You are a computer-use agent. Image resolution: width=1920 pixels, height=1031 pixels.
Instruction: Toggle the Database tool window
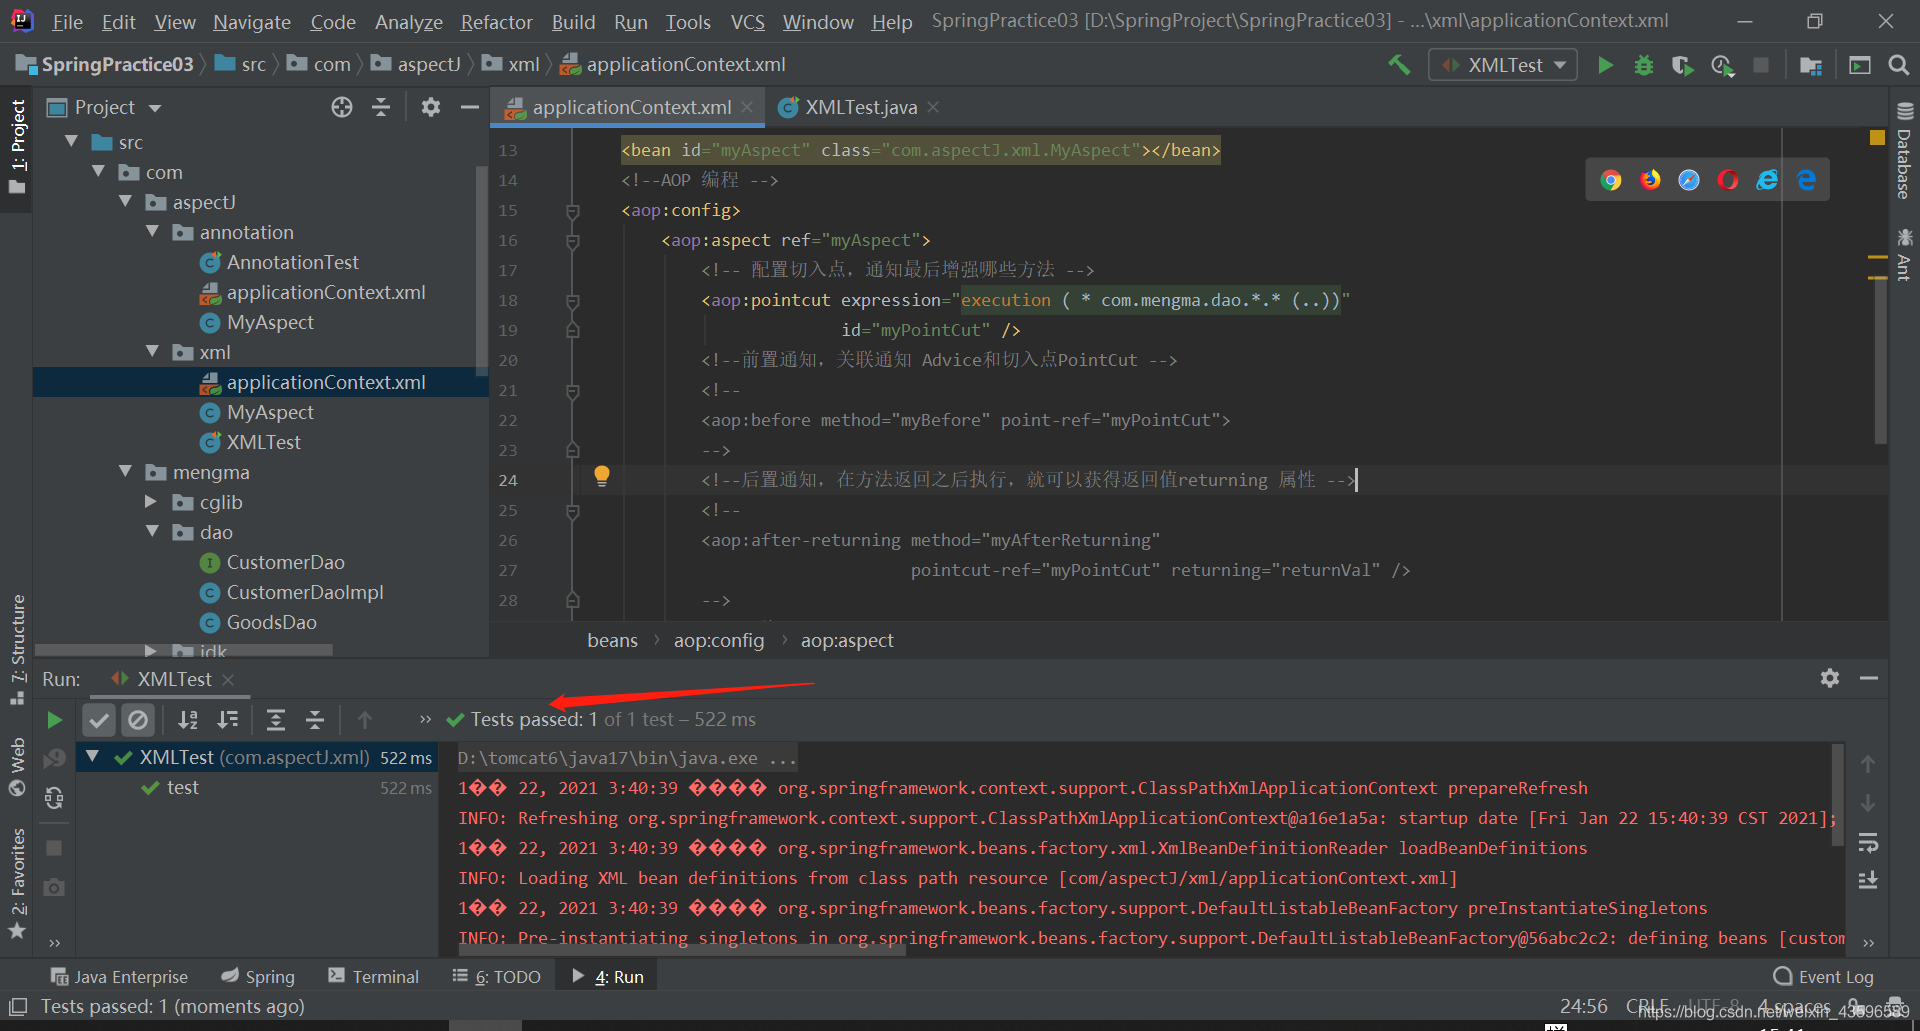[x=1904, y=152]
